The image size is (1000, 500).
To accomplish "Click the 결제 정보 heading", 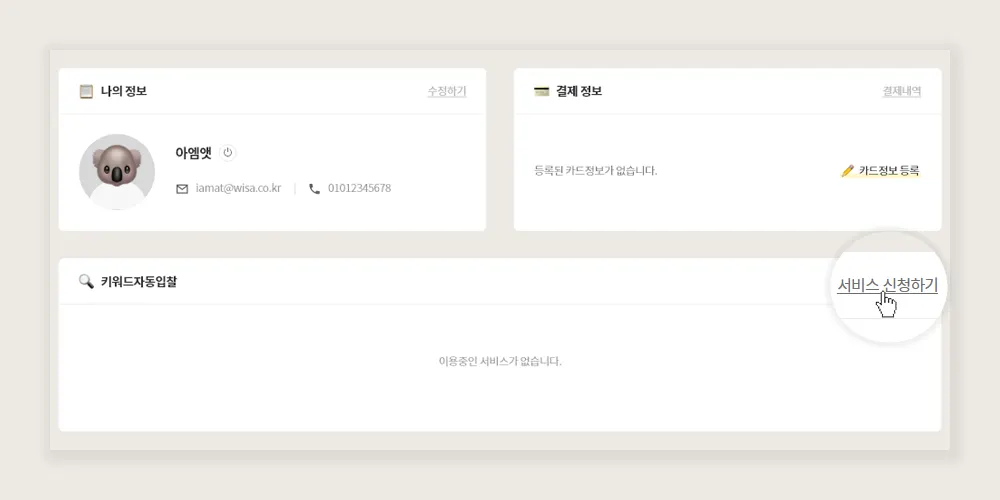I will [578, 91].
